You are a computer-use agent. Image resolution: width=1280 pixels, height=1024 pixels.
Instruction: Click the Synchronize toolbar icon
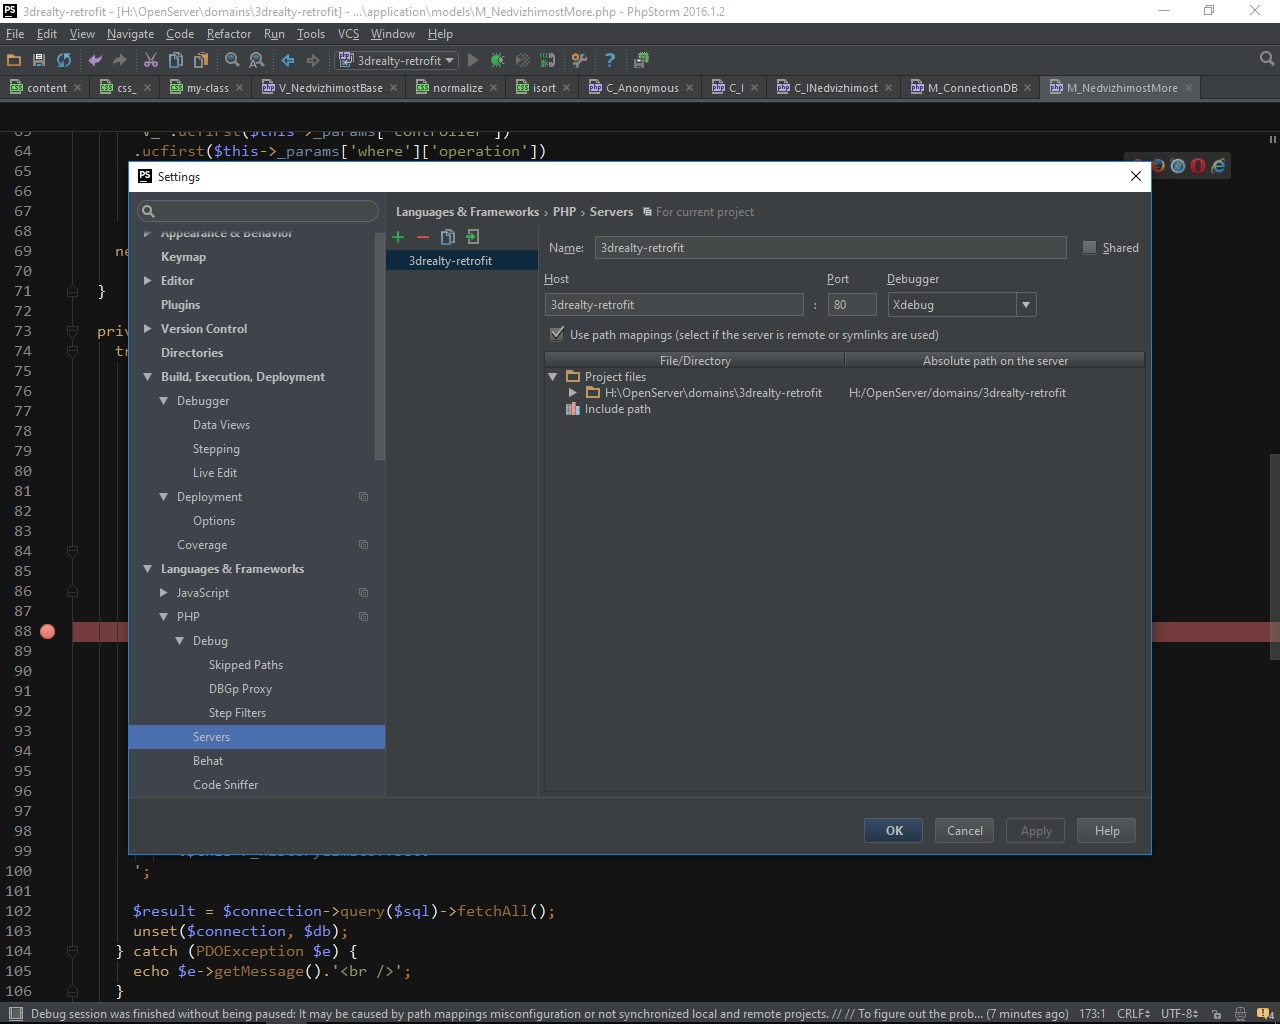(64, 60)
